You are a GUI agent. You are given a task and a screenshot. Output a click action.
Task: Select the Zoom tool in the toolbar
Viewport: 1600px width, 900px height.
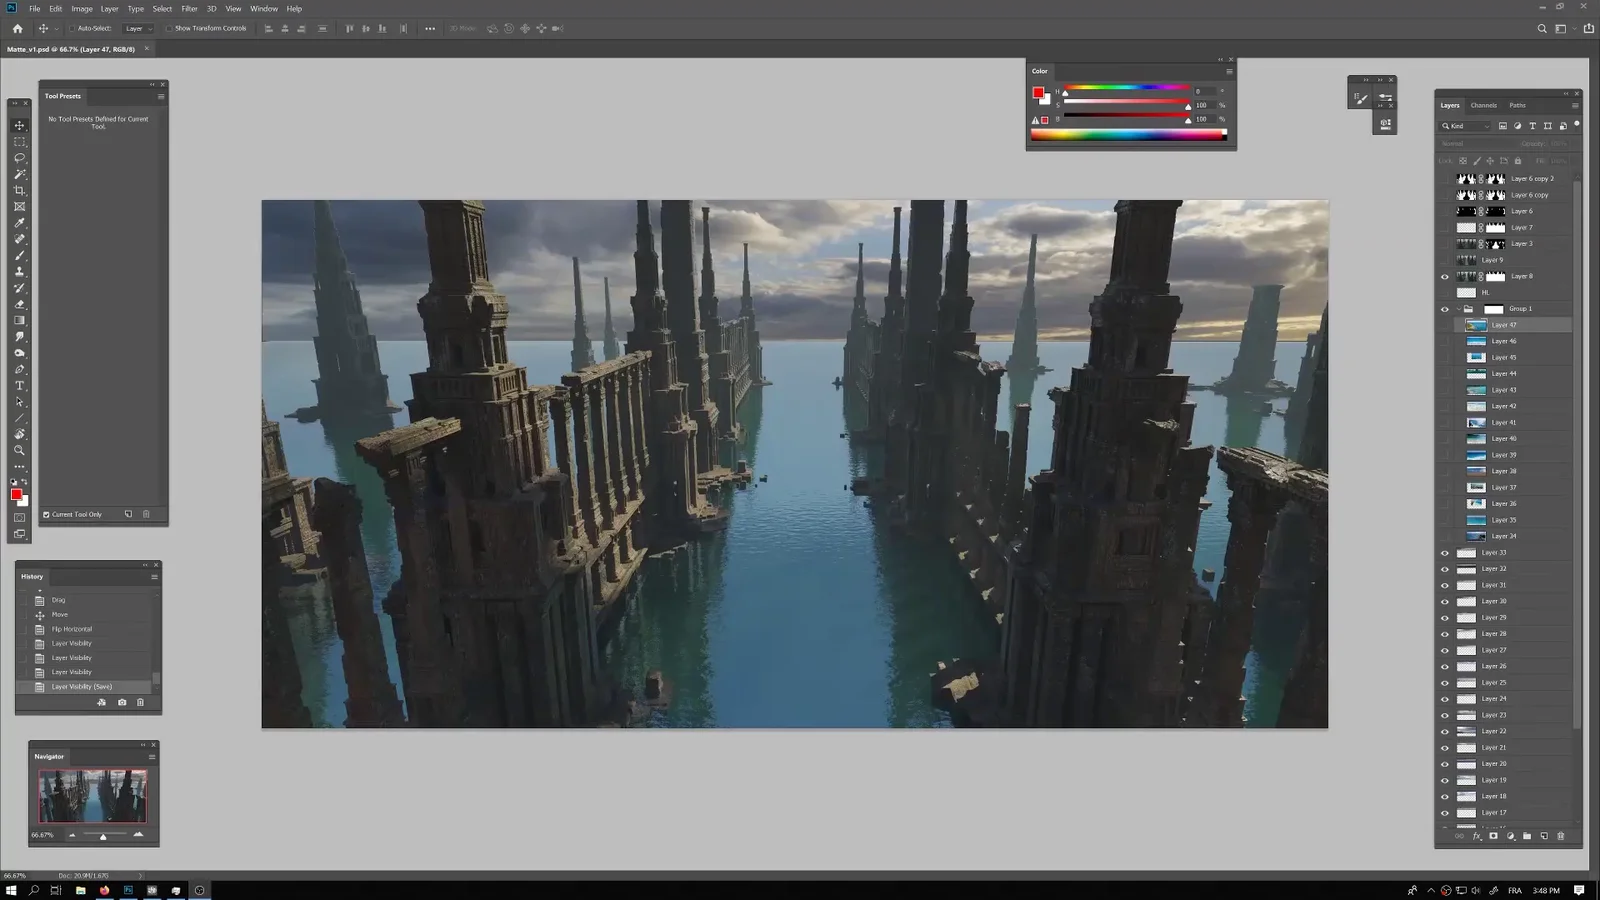tap(19, 450)
